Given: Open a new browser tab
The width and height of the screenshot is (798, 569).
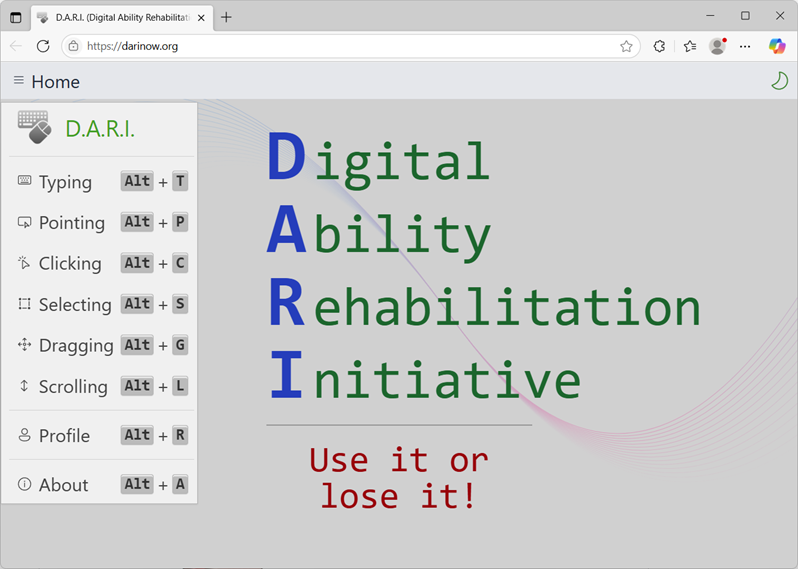Looking at the screenshot, I should coord(226,17).
